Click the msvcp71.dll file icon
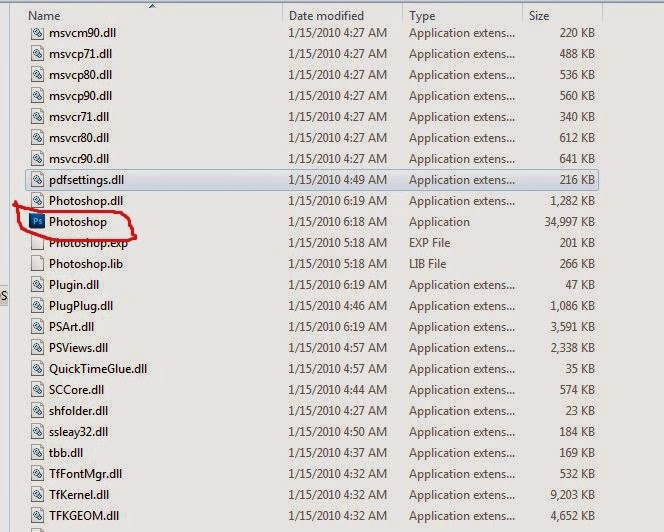 click(x=37, y=54)
